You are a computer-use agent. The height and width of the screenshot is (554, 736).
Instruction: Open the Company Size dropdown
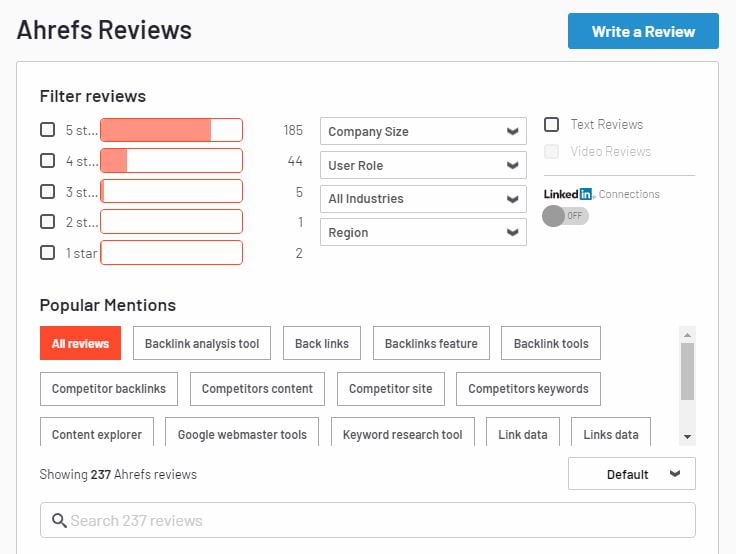click(x=423, y=131)
